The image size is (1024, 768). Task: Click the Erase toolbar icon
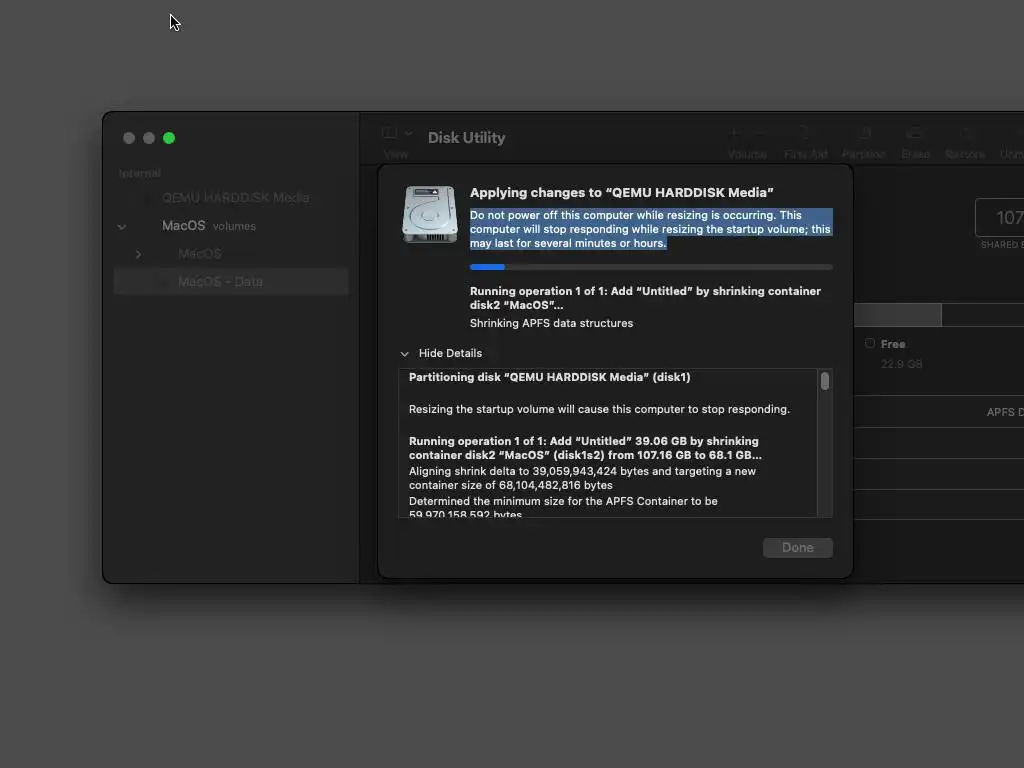tap(915, 133)
